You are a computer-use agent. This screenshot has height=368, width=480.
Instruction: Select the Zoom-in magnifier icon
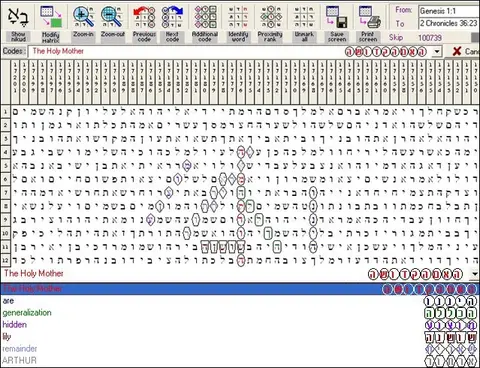click(x=83, y=16)
